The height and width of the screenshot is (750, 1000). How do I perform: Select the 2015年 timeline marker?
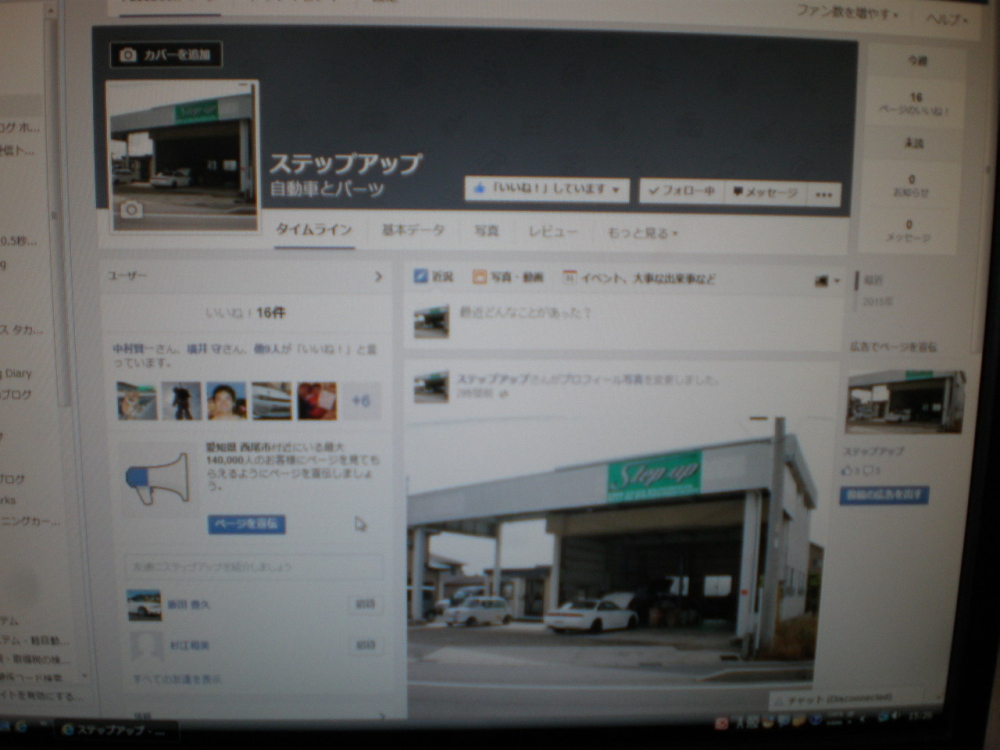click(x=878, y=301)
